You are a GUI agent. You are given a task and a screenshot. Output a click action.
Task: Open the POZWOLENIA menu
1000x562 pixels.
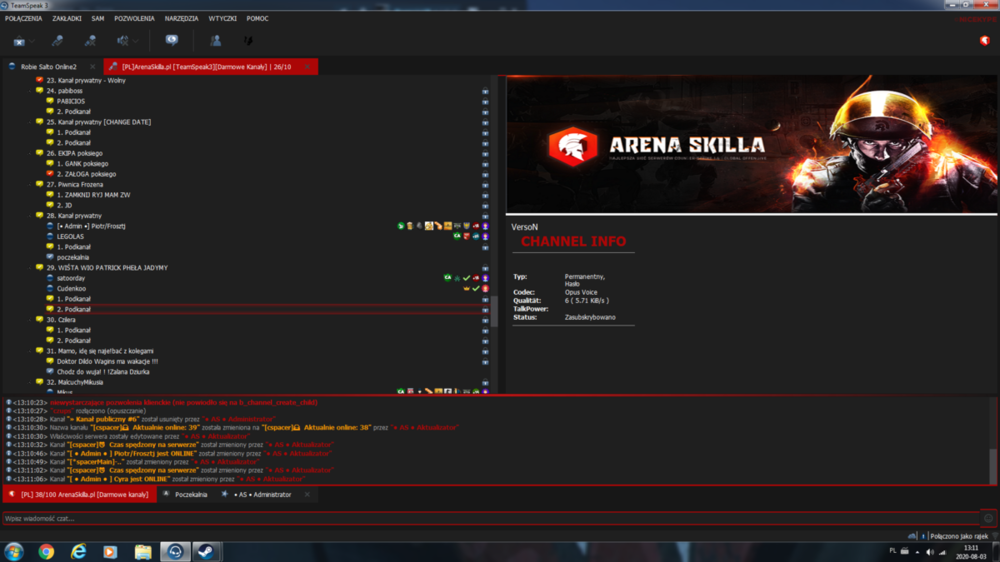coord(134,18)
